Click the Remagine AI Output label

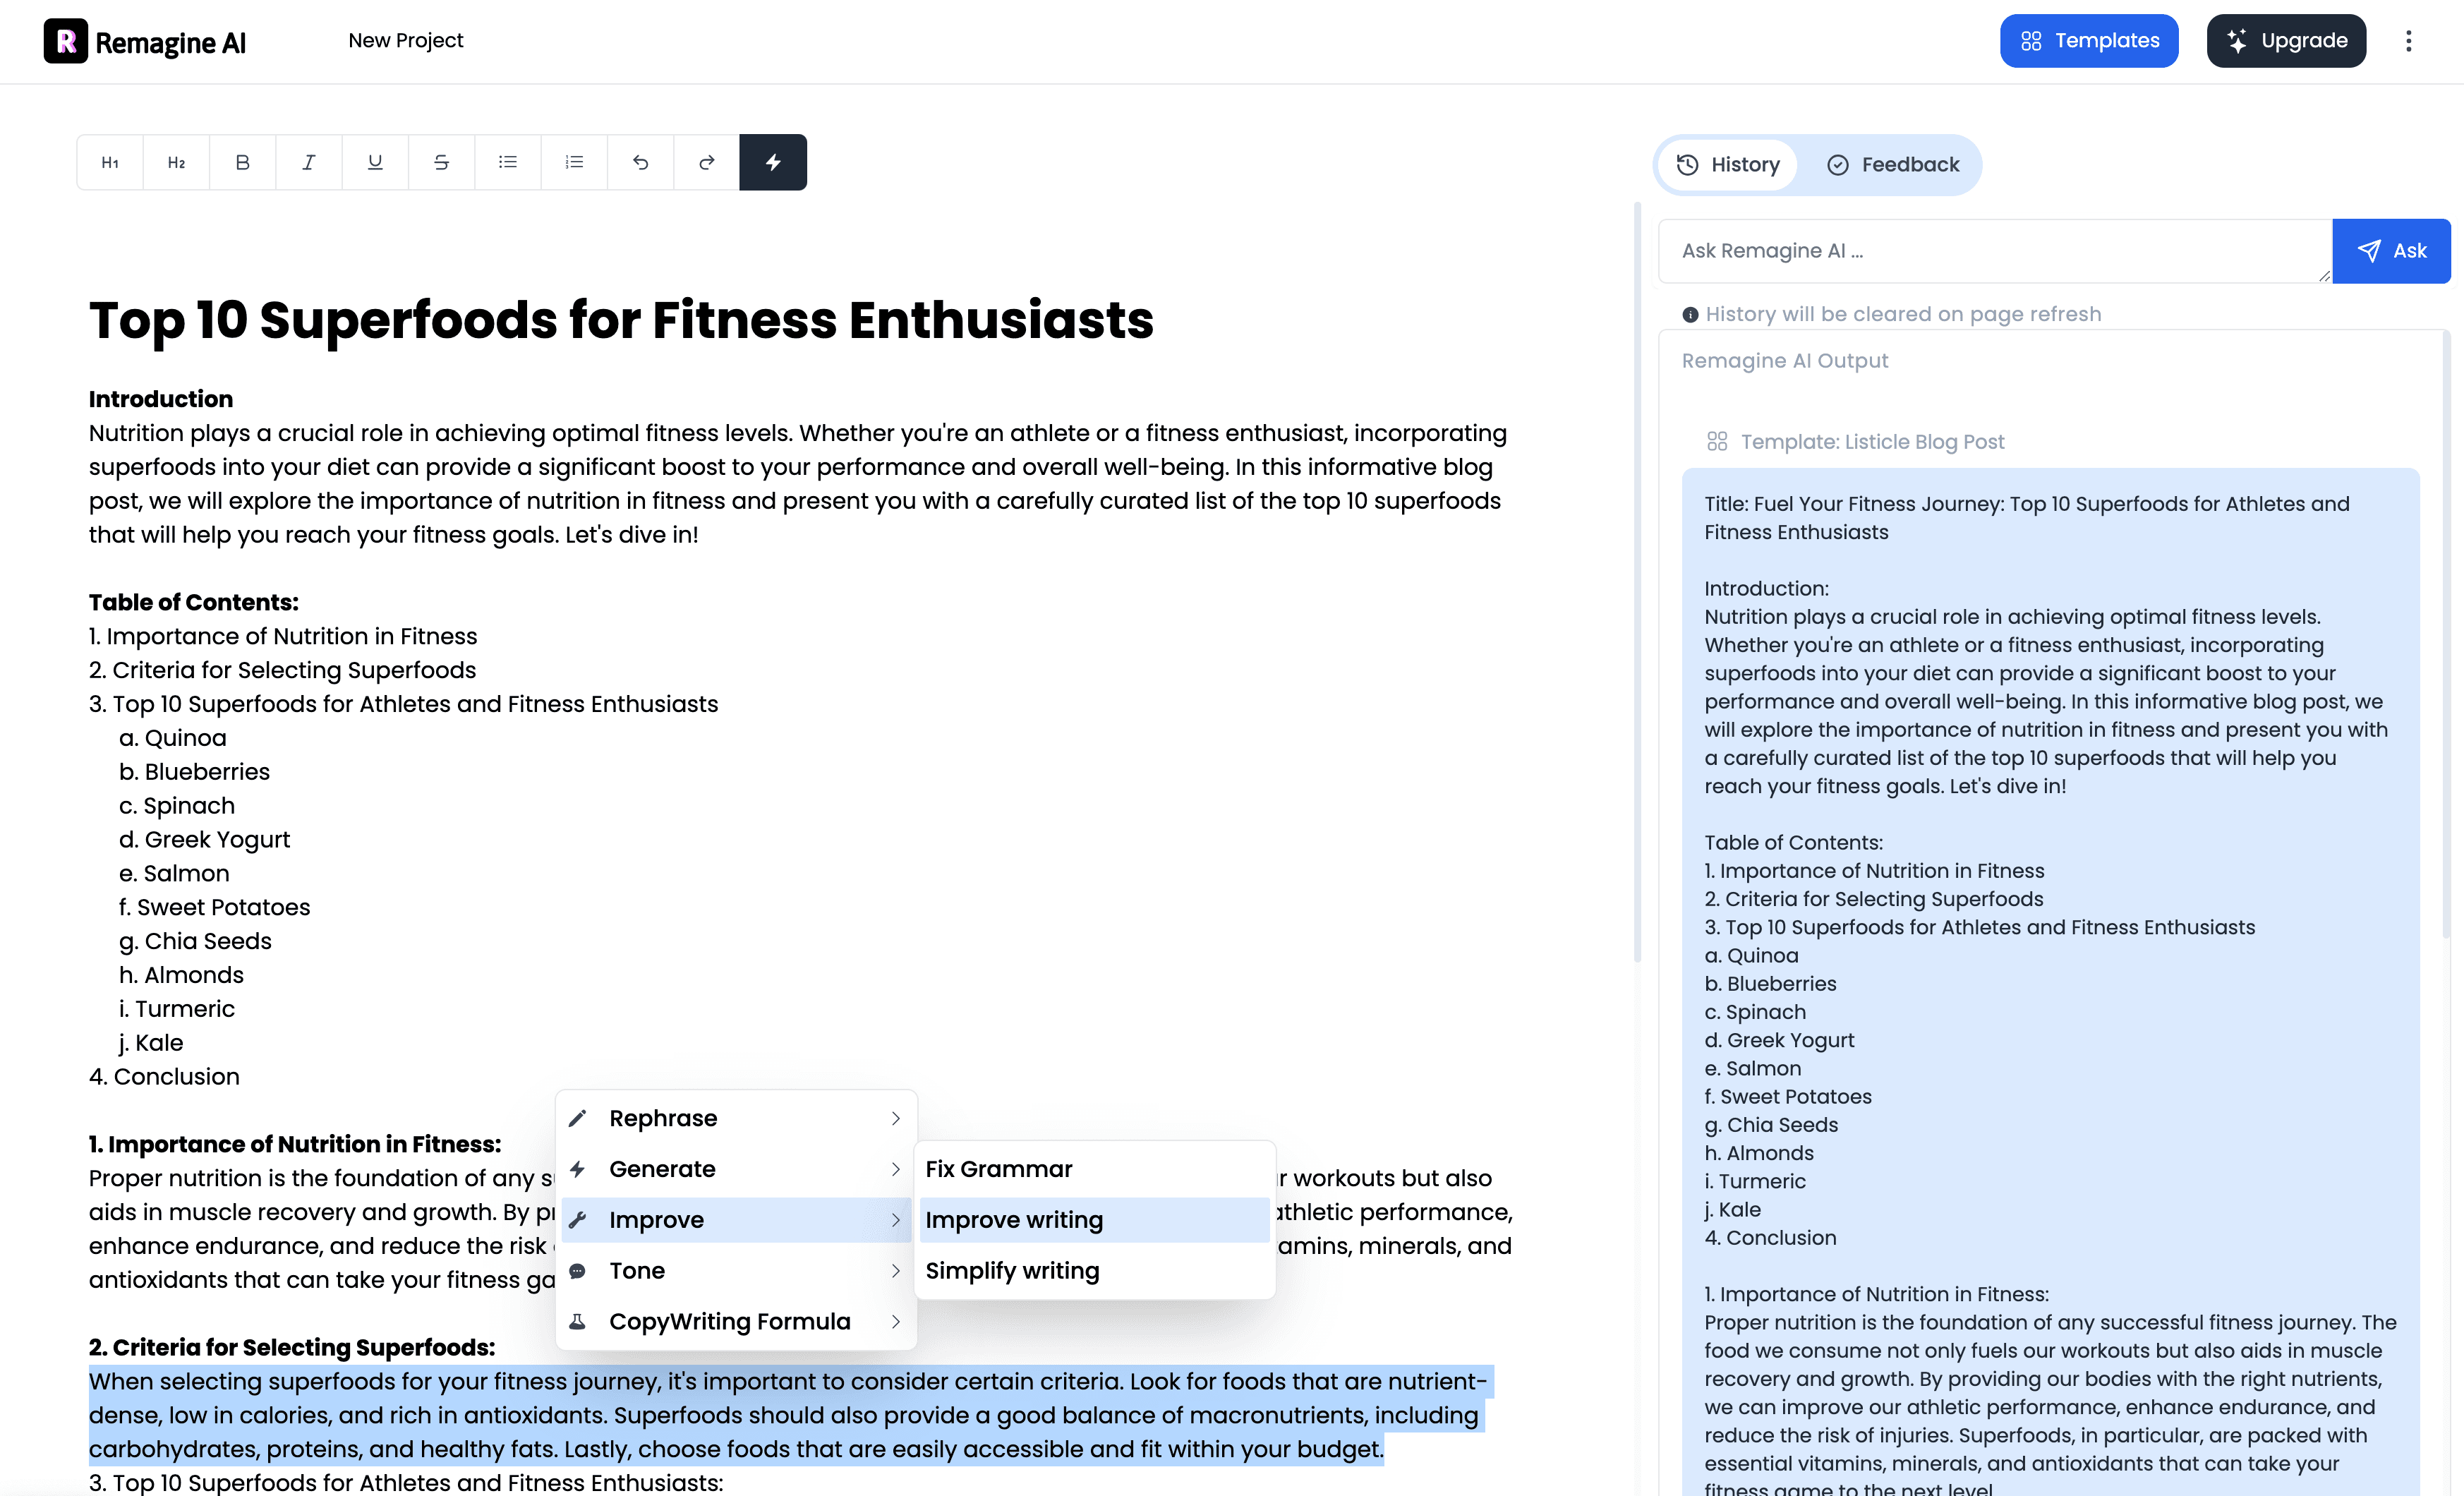(x=1785, y=361)
